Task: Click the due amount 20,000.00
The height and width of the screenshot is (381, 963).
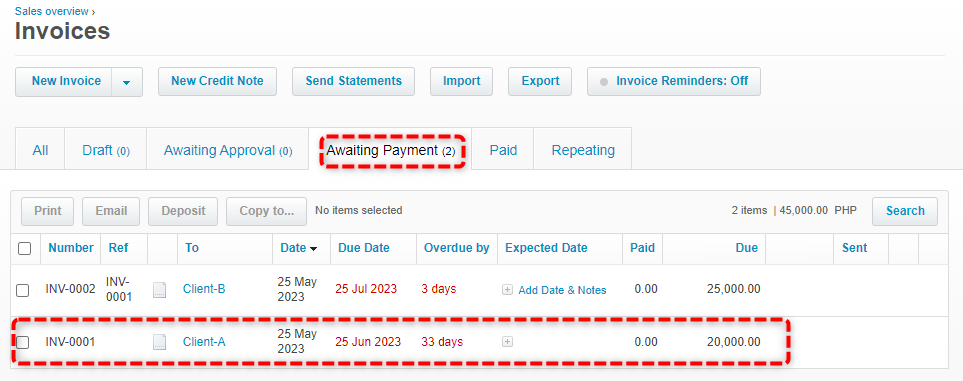Action: [x=733, y=342]
